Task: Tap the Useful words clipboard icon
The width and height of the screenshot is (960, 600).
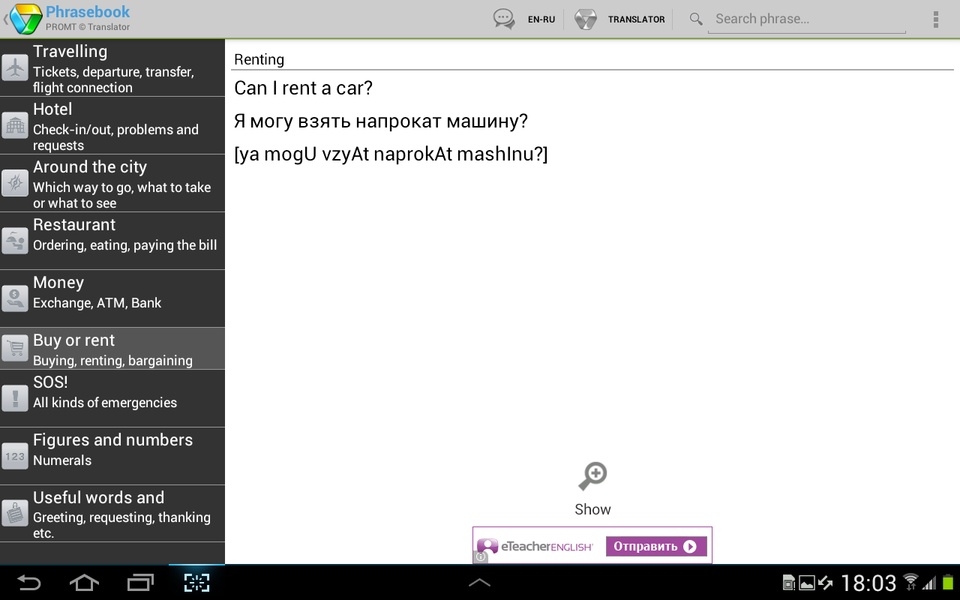Action: (15, 513)
